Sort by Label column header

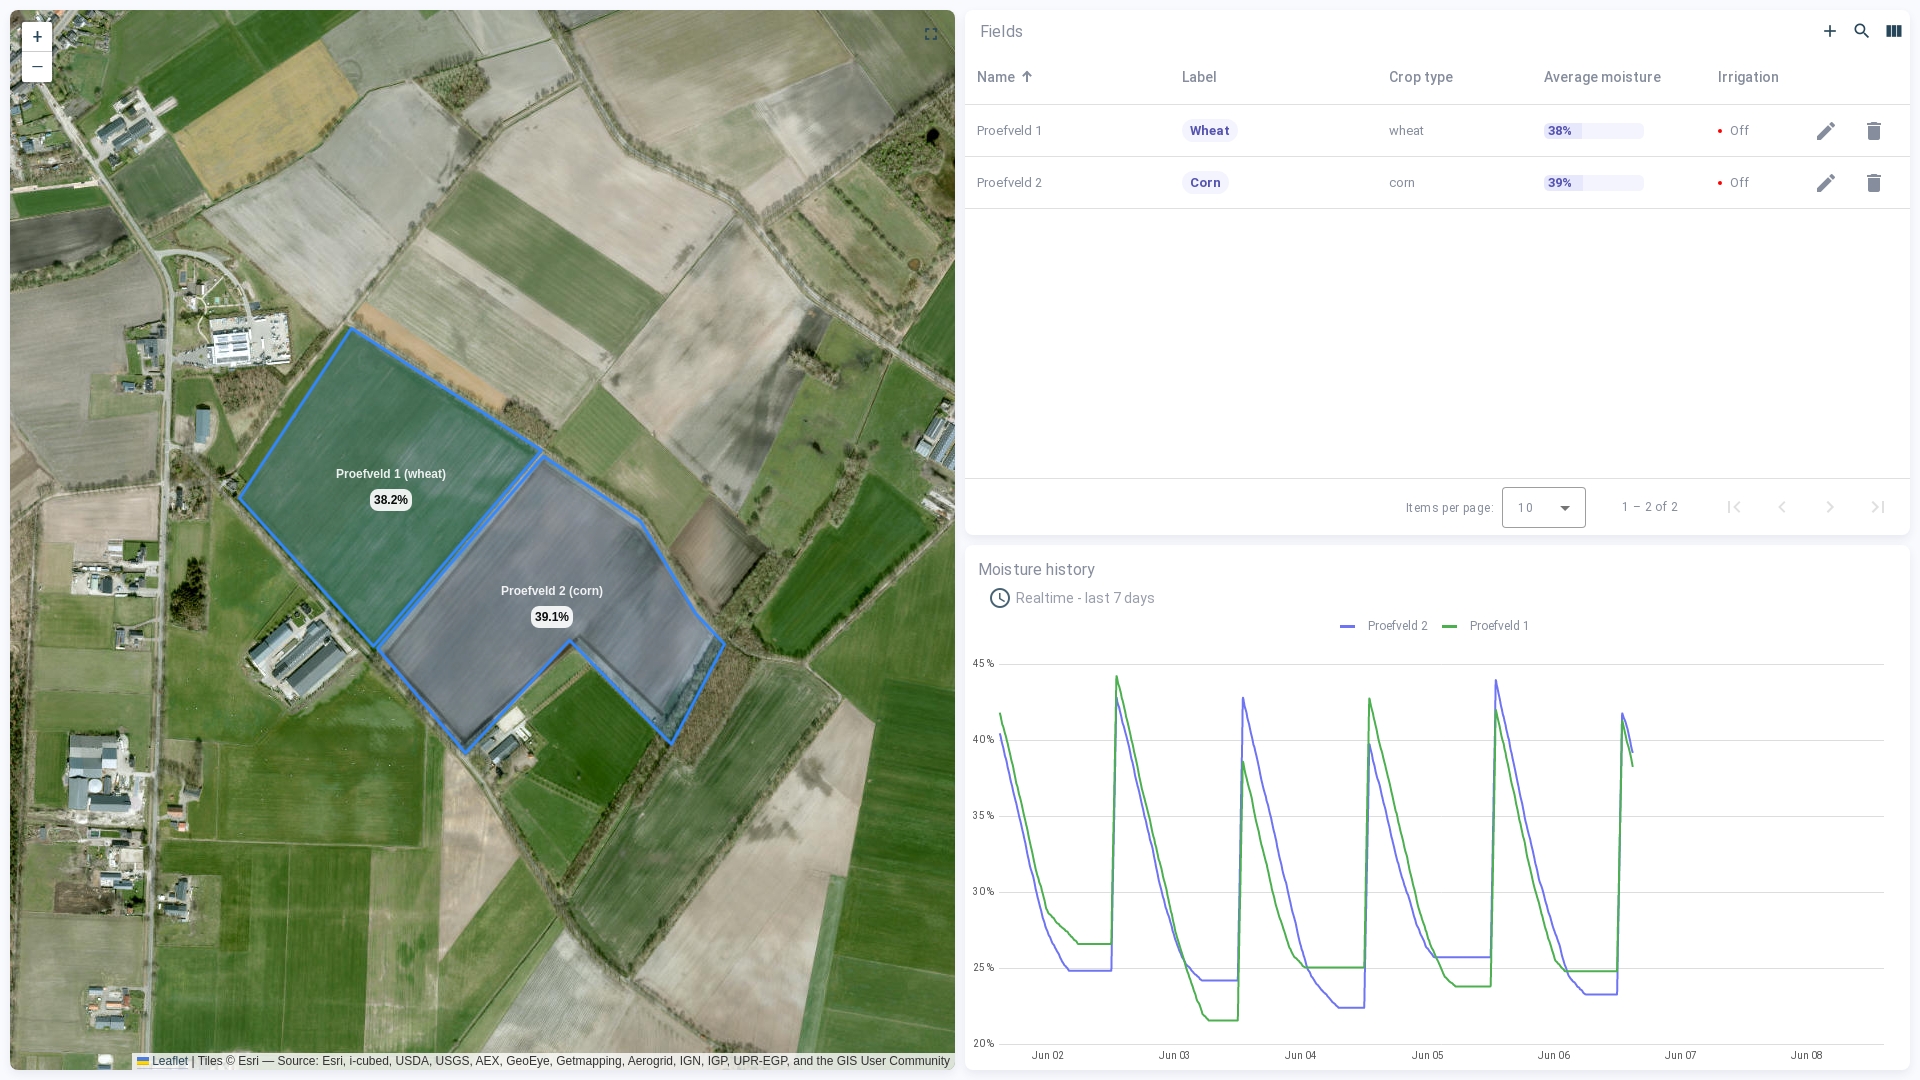(x=1199, y=77)
